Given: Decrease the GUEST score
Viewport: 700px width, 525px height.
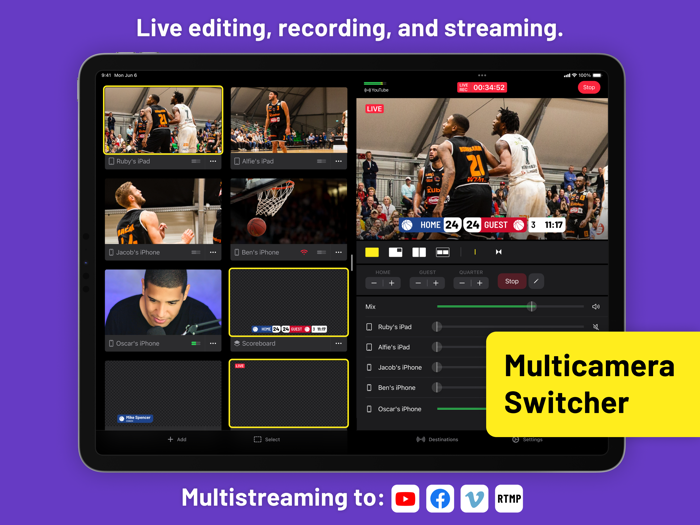Looking at the screenshot, I should pos(418,283).
